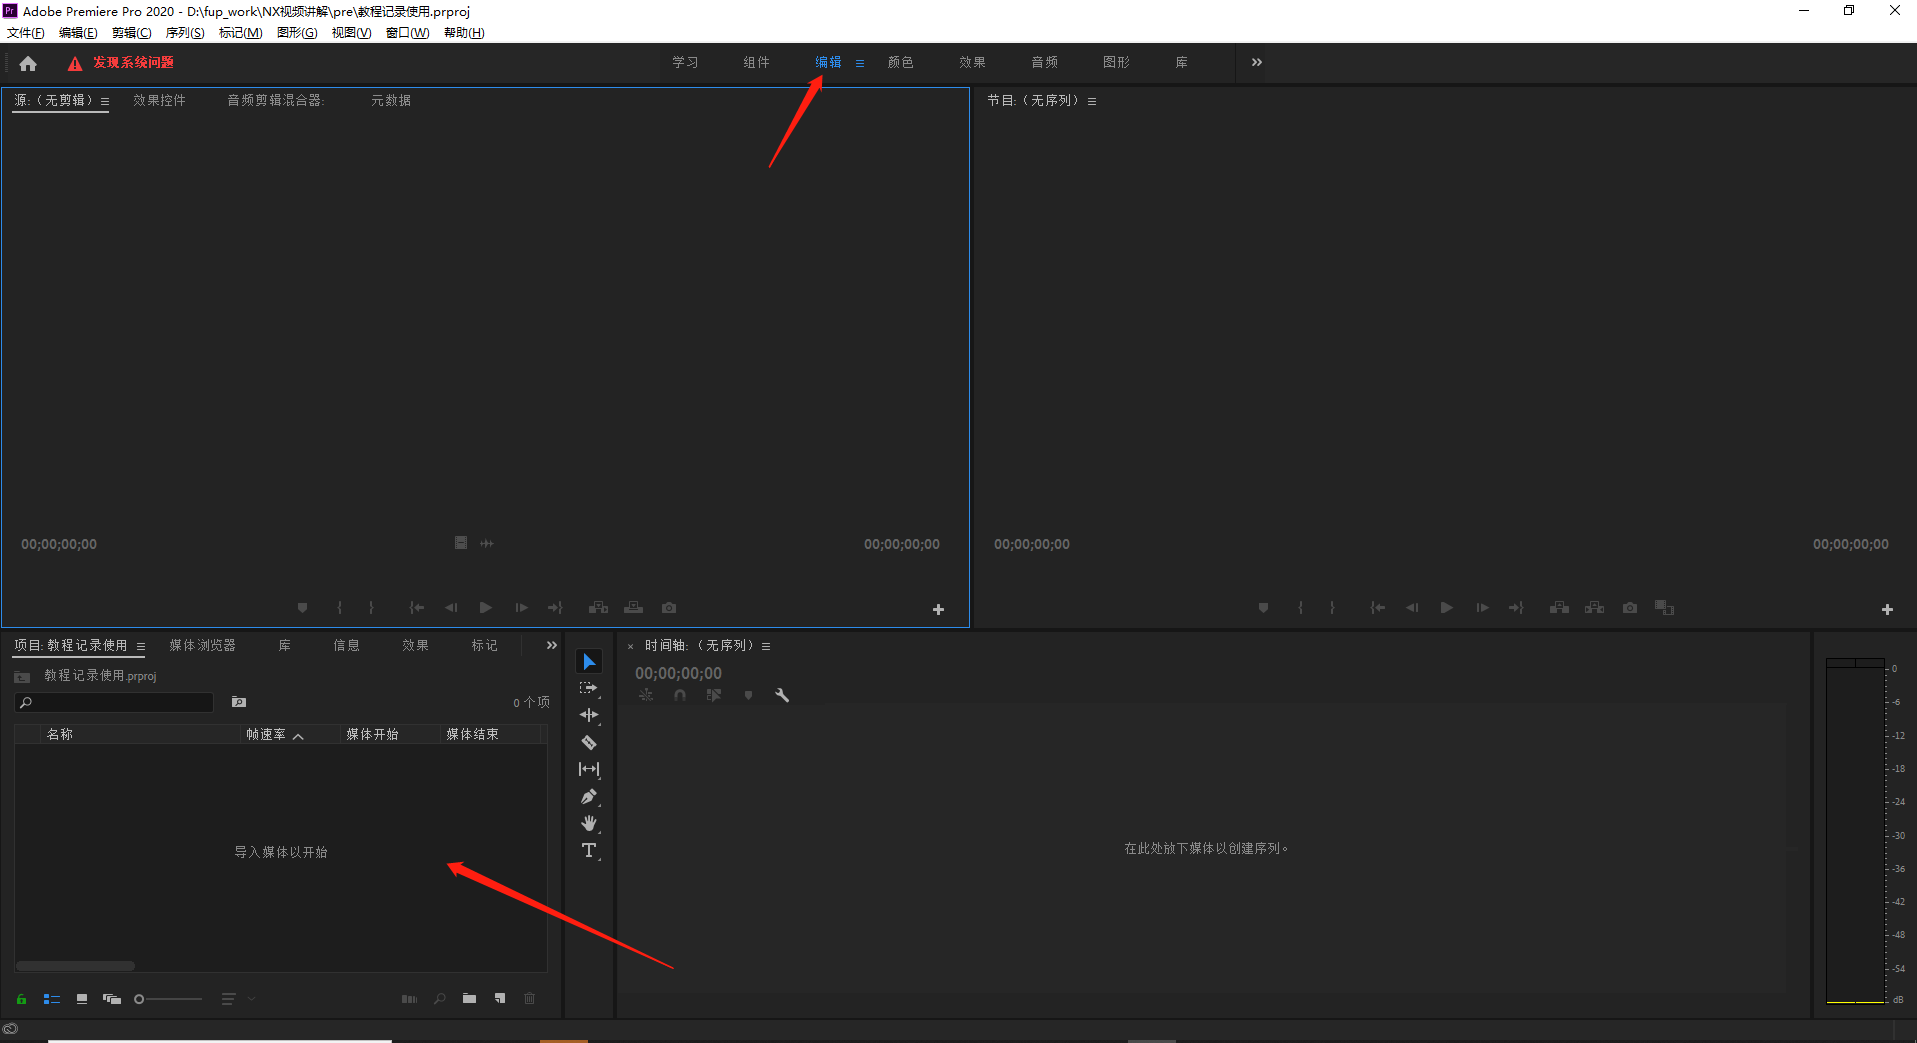Go to In point in Program monitor
The image size is (1917, 1043).
click(1377, 608)
